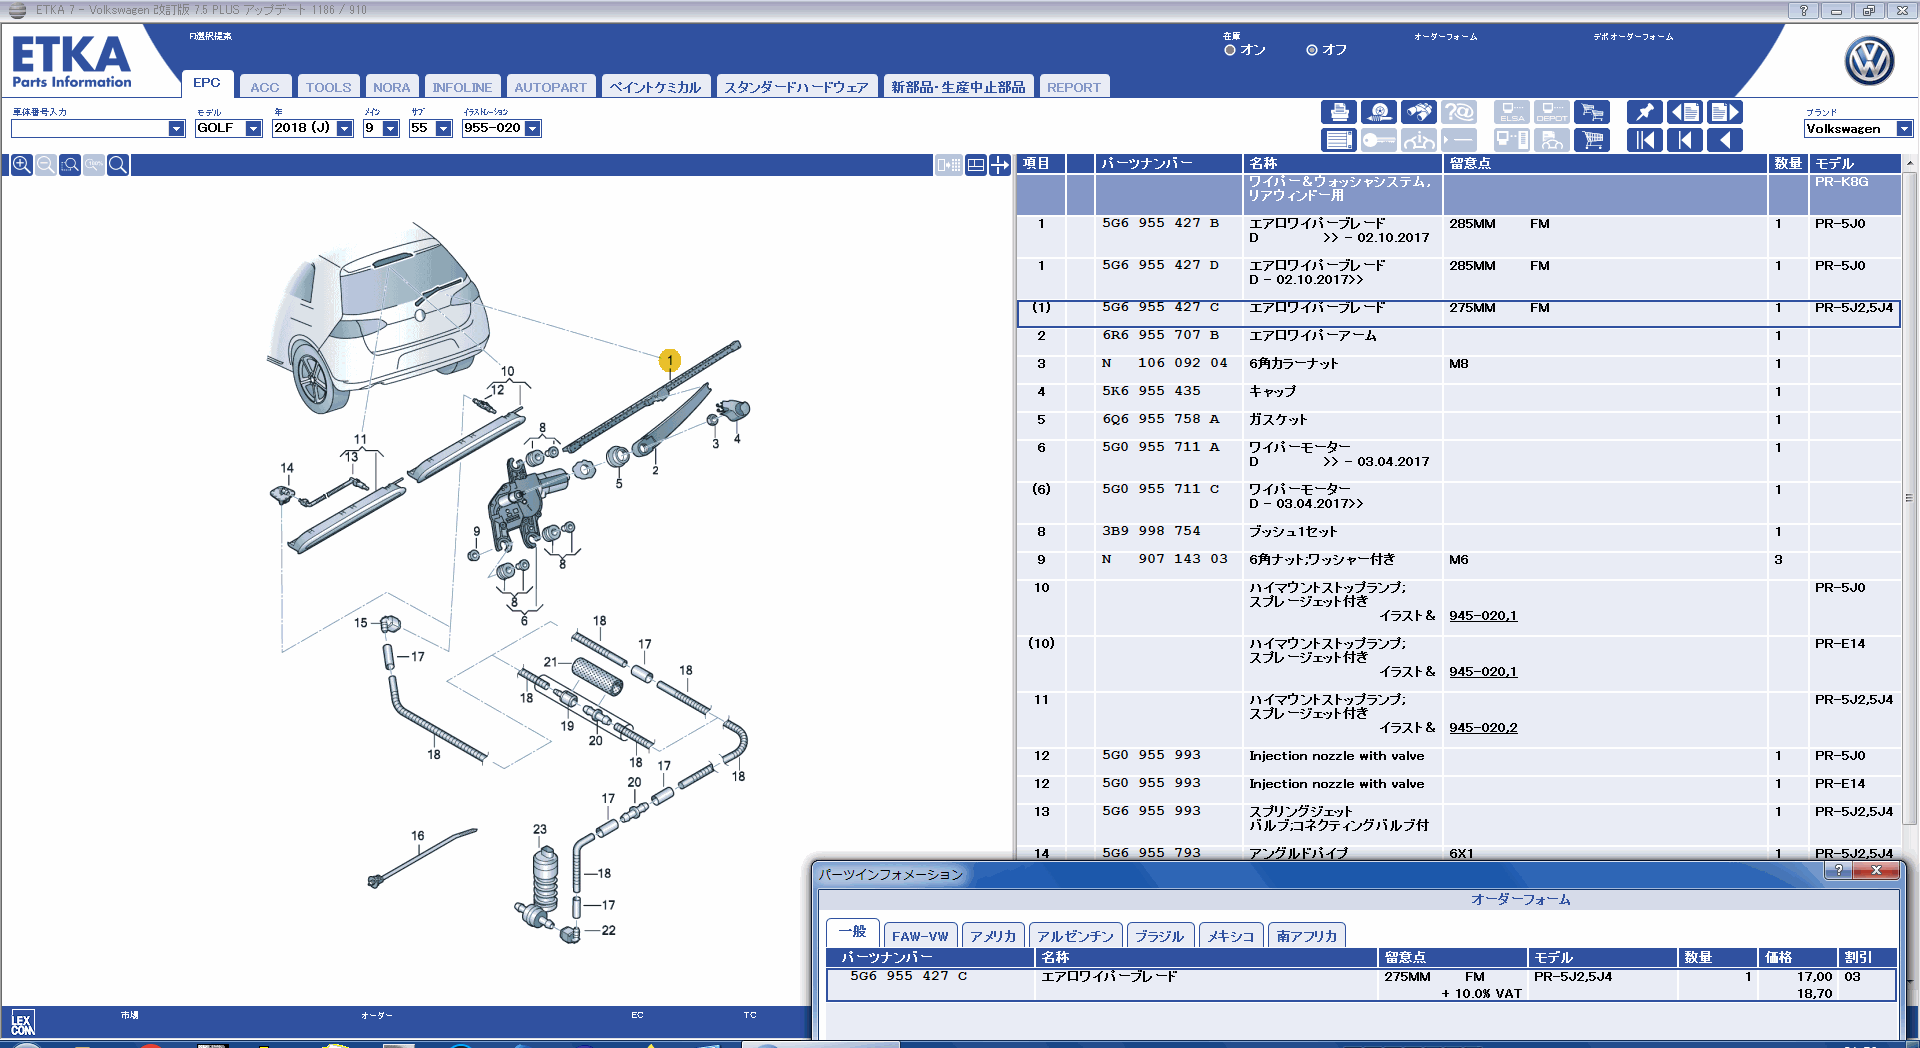1920x1048 pixels.
Task: Switch to the AUTOPART tab
Action: tap(551, 87)
